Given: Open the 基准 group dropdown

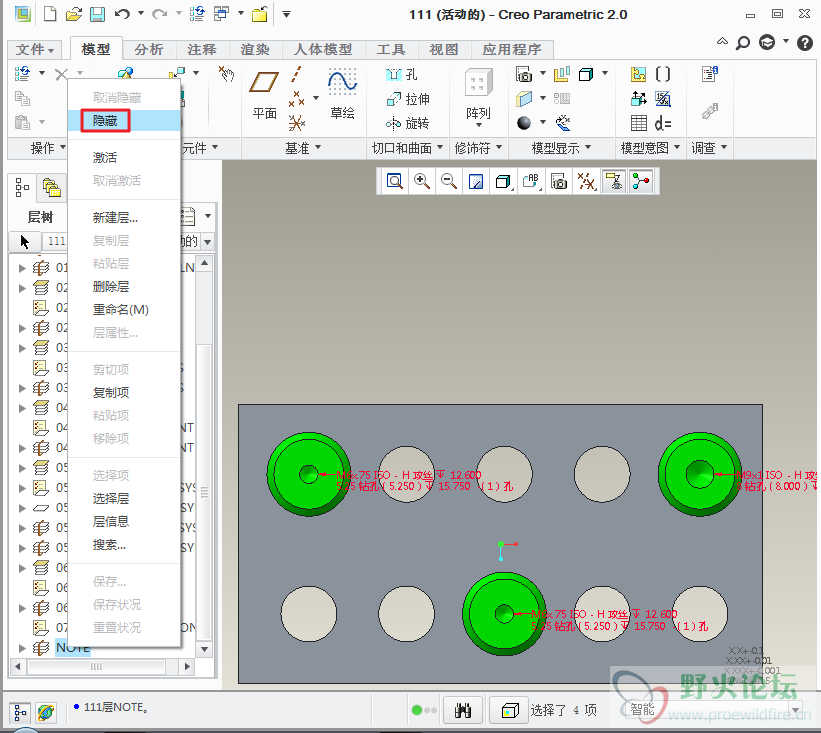Looking at the screenshot, I should pyautogui.click(x=303, y=148).
